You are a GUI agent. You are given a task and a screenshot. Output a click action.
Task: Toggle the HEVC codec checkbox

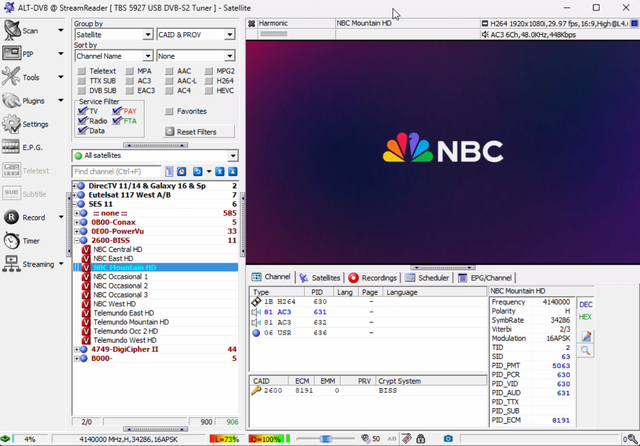[x=209, y=91]
